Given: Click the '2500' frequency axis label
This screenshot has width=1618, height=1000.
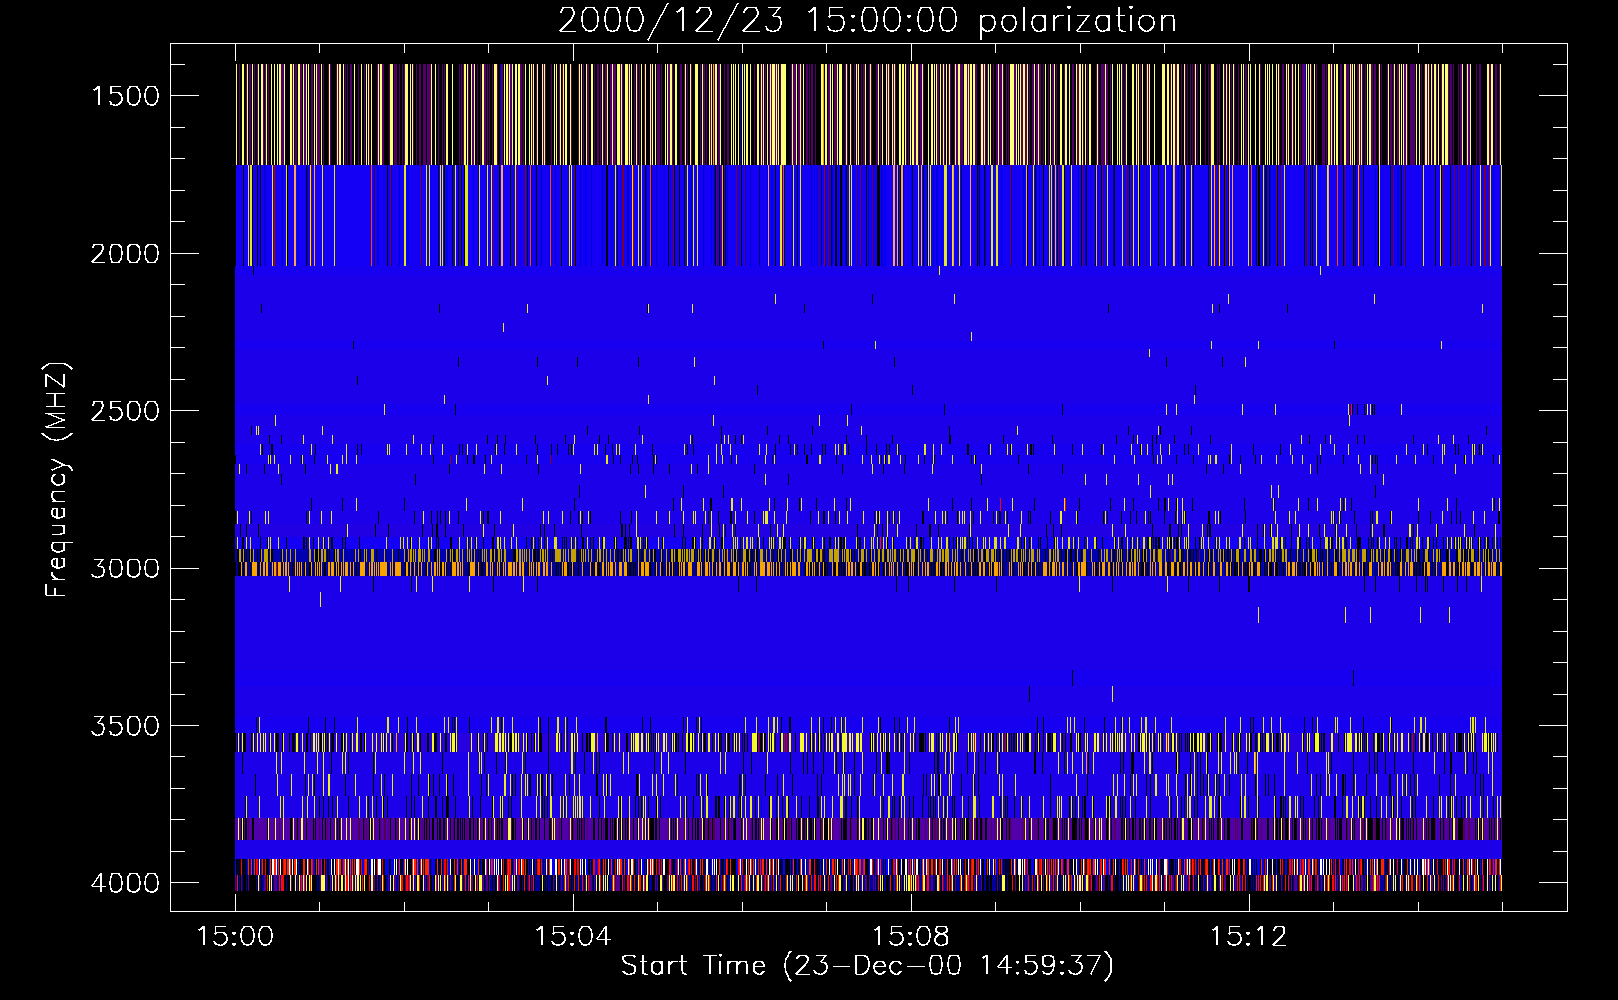Looking at the screenshot, I should [125, 411].
